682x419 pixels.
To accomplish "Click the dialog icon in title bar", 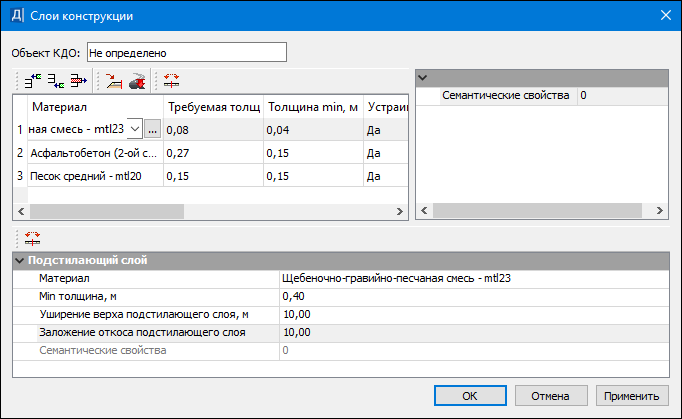I will point(17,16).
